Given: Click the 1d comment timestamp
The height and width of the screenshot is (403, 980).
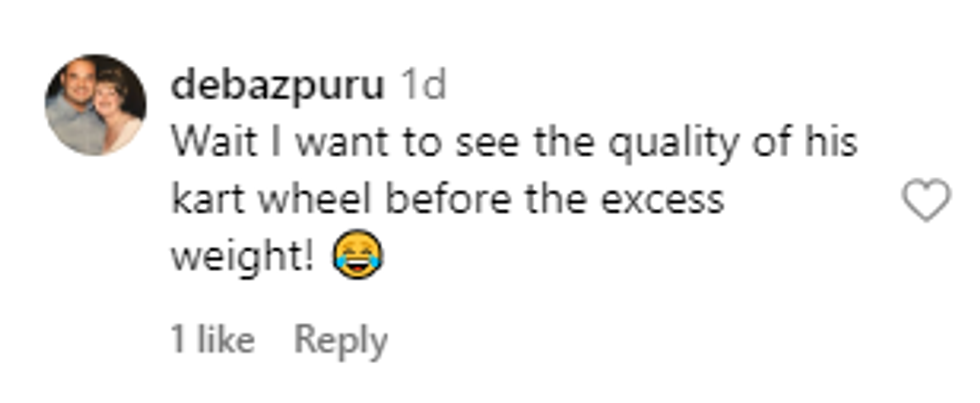Looking at the screenshot, I should (x=423, y=84).
